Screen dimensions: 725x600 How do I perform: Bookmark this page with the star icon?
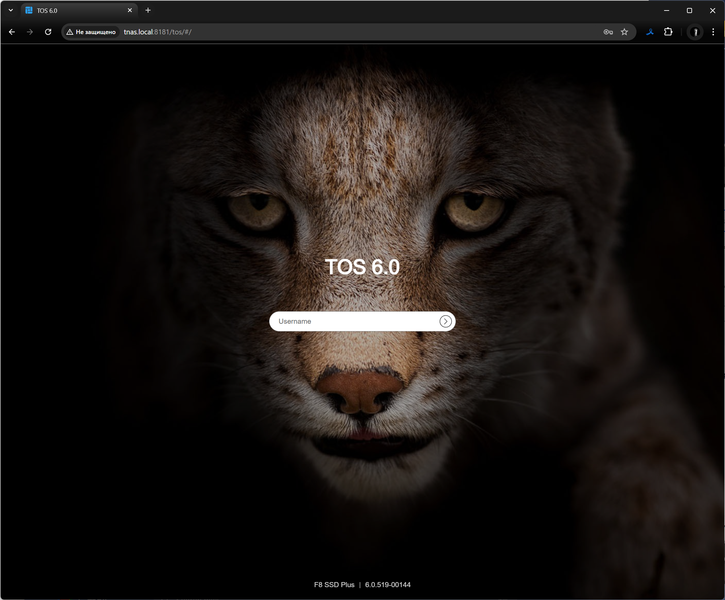point(624,32)
